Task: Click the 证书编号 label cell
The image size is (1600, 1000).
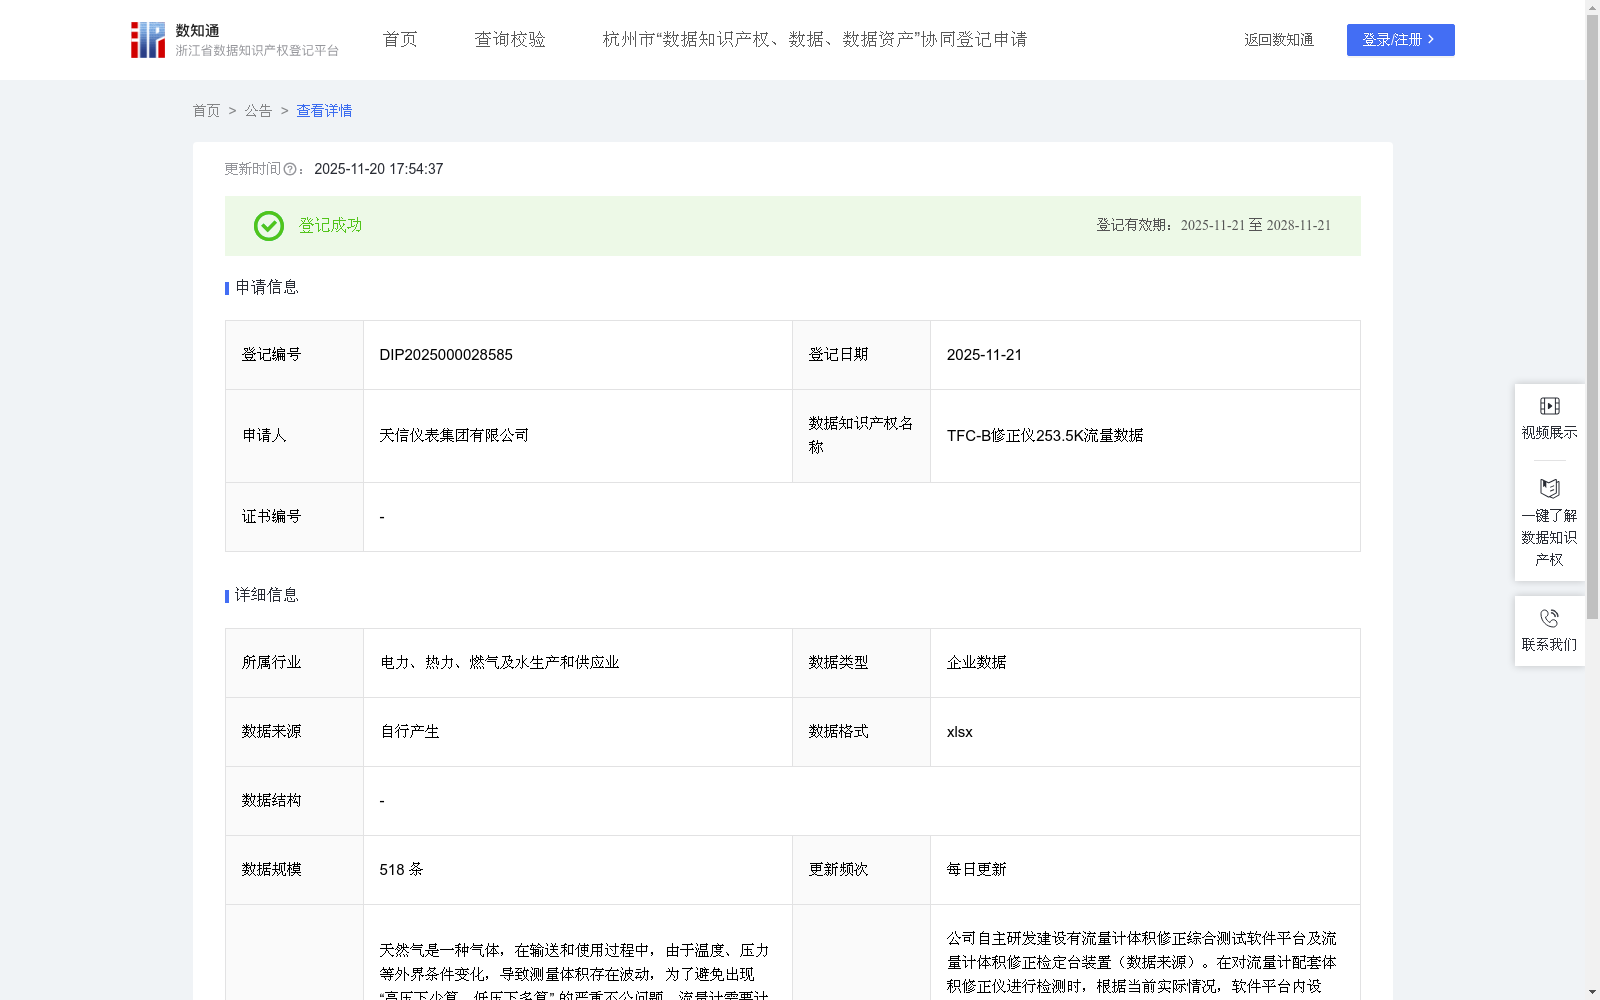Action: 294,517
